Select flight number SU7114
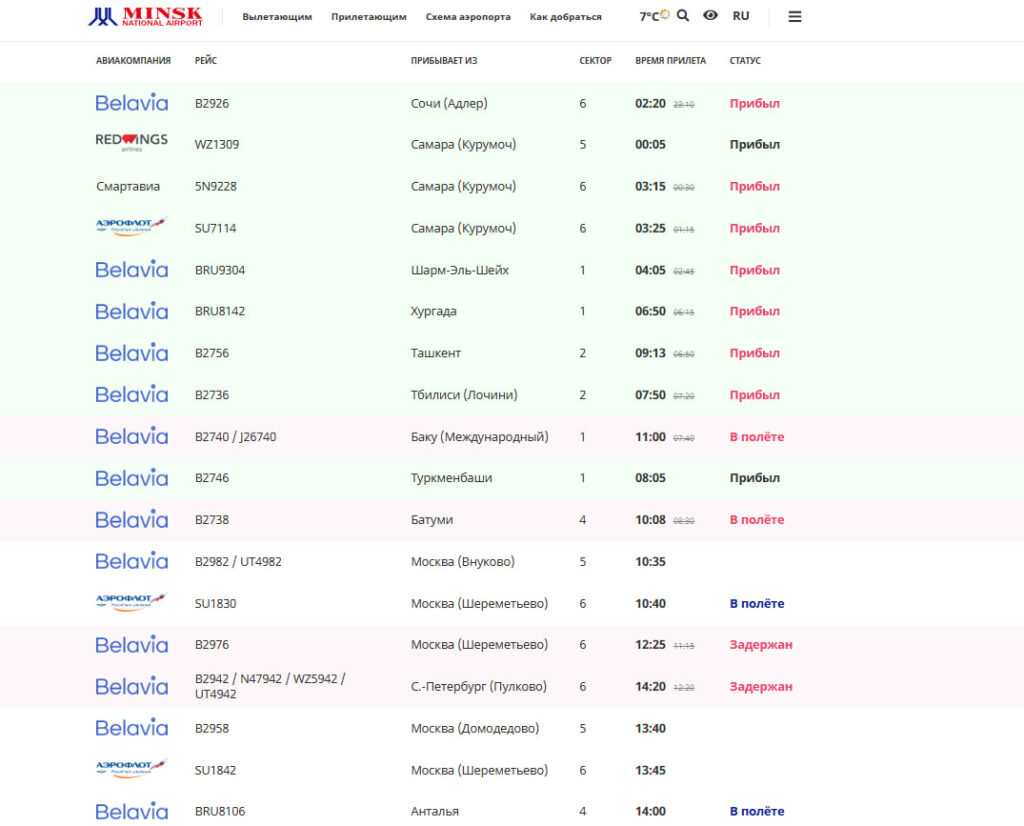 (x=216, y=229)
